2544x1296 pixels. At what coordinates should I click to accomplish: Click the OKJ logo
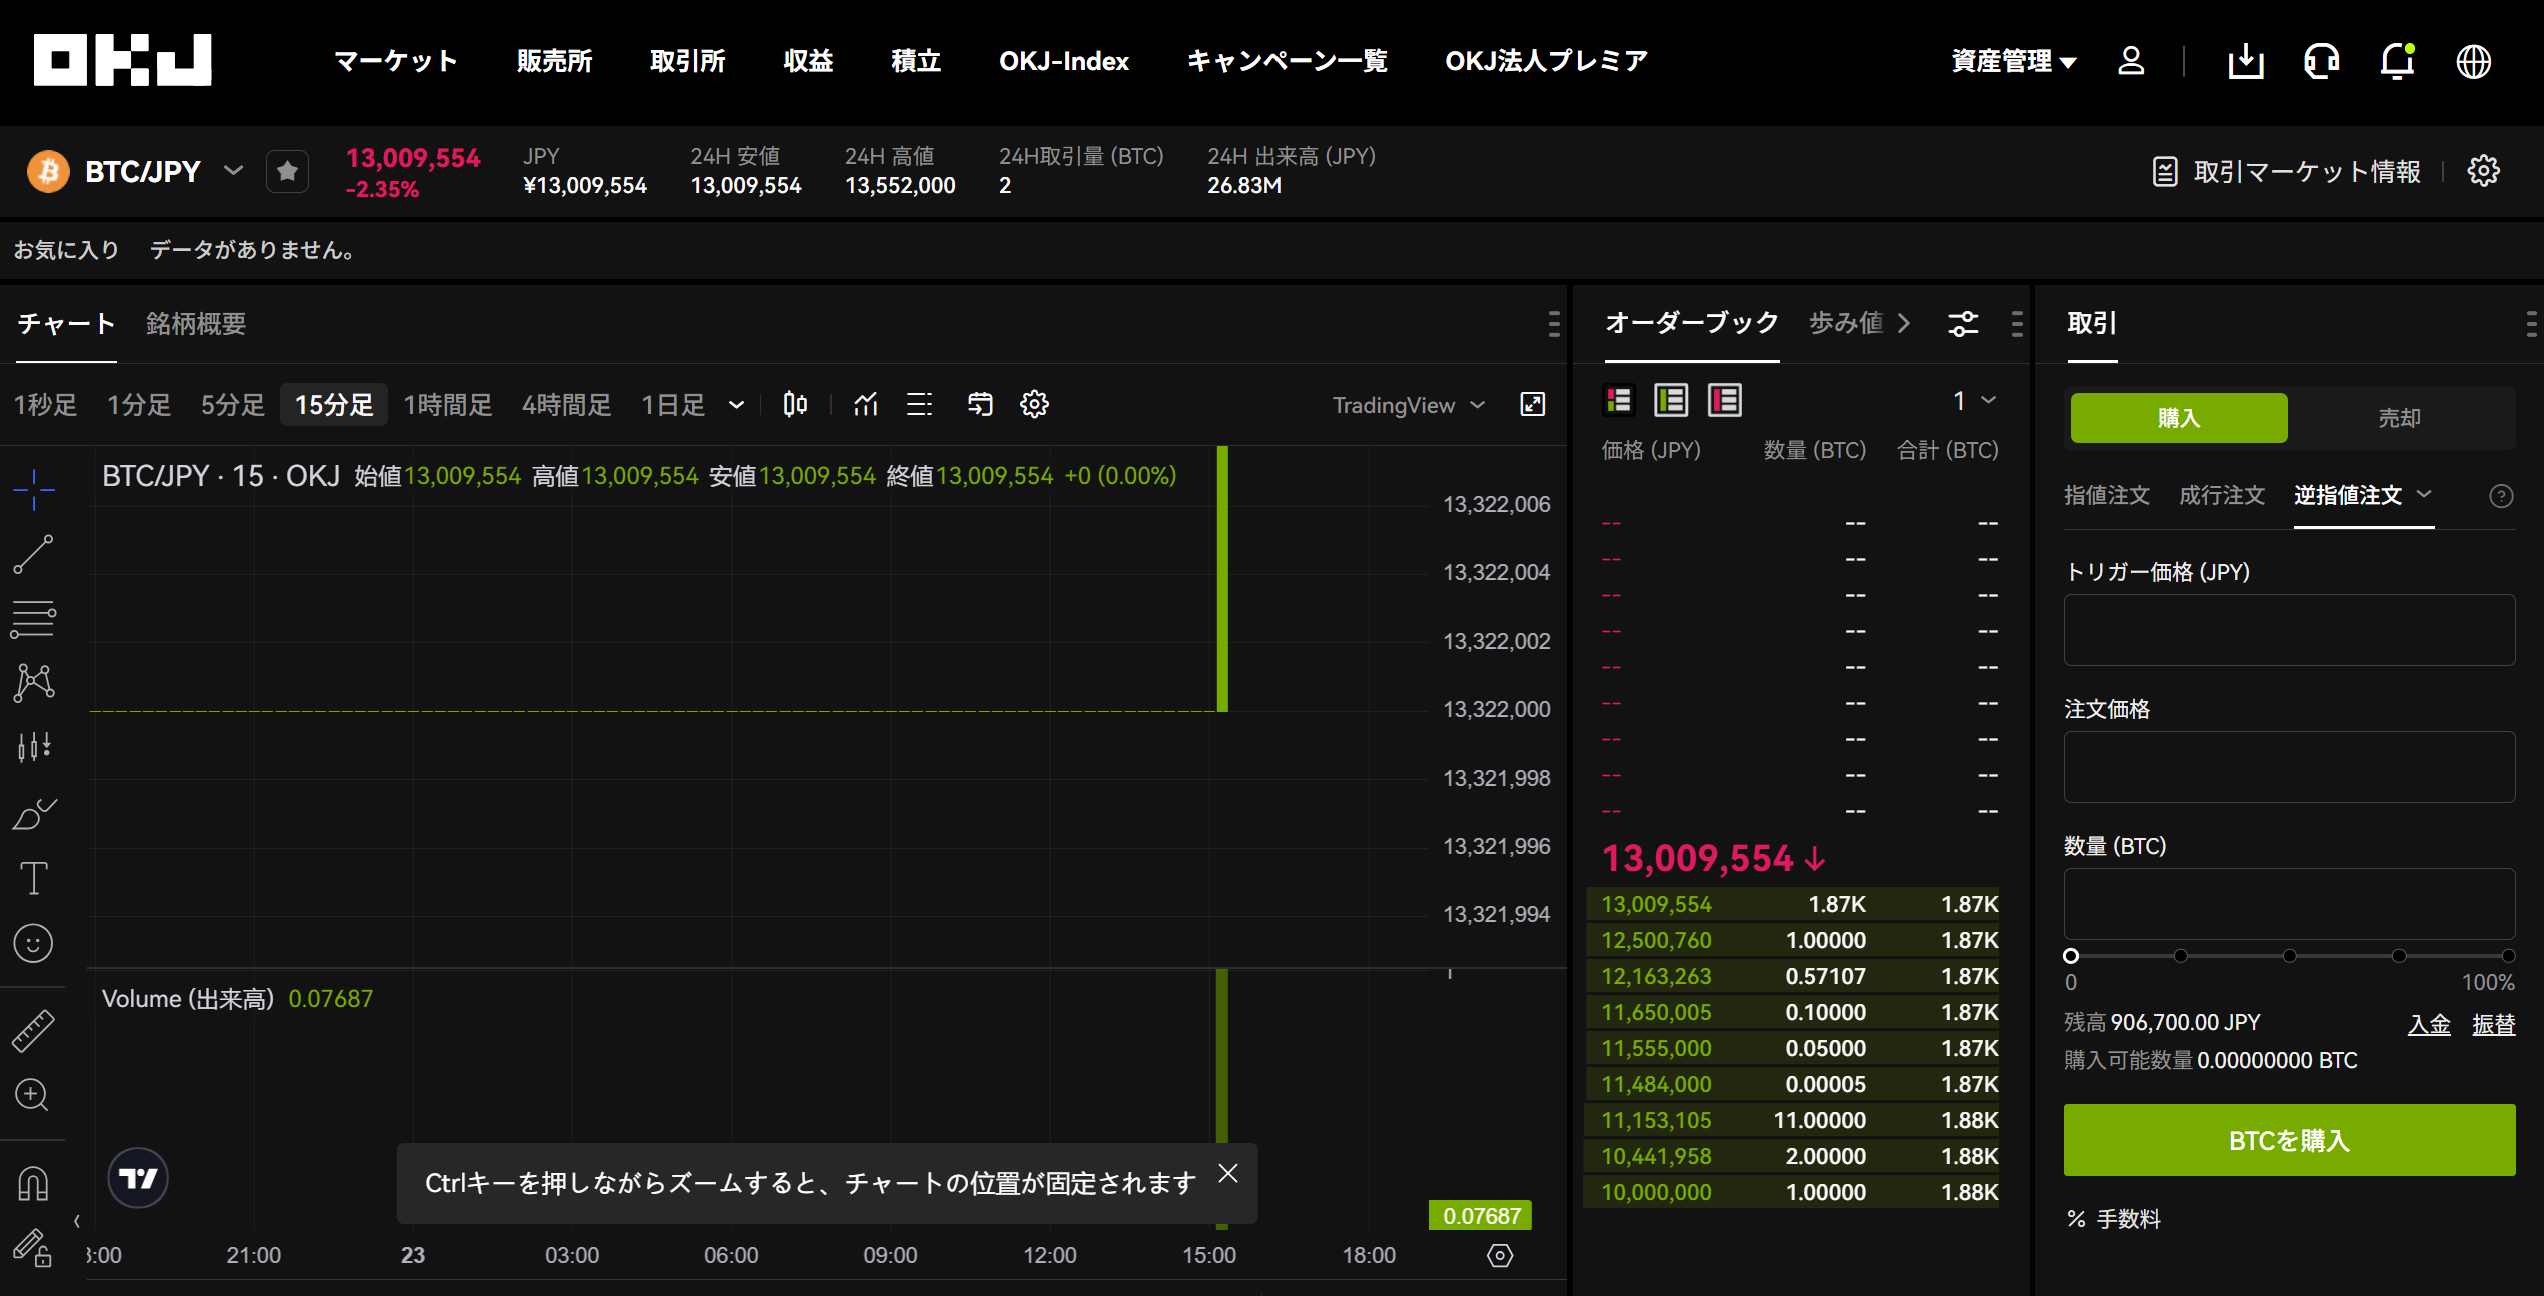tap(122, 60)
